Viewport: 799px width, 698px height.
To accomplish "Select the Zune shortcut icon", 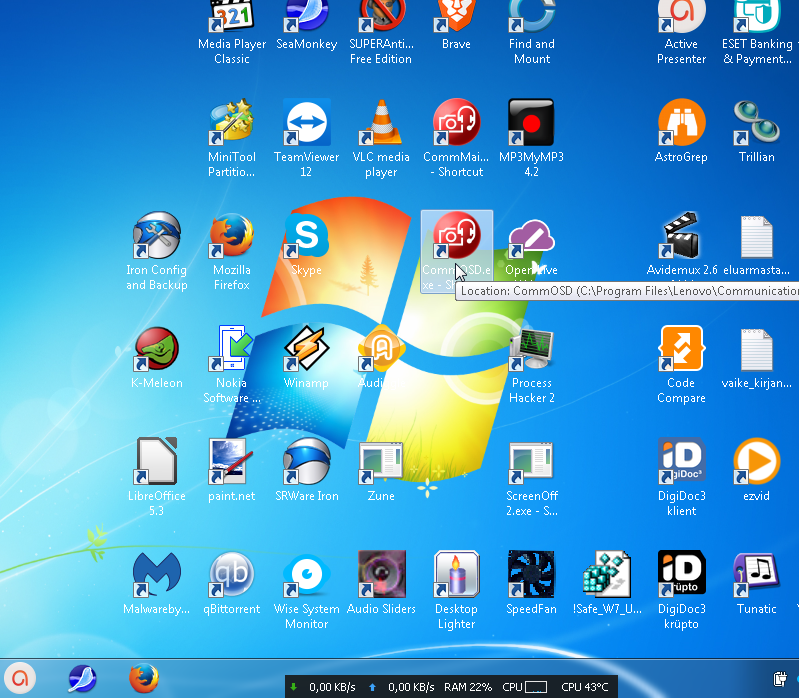I will [x=381, y=463].
